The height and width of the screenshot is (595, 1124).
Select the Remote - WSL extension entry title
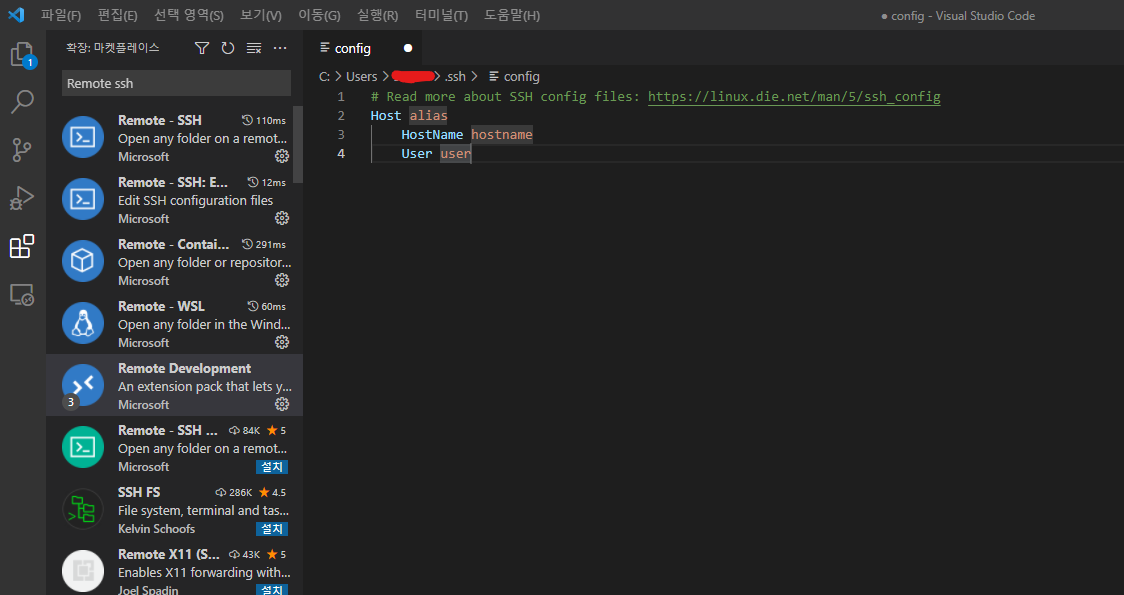(x=161, y=306)
